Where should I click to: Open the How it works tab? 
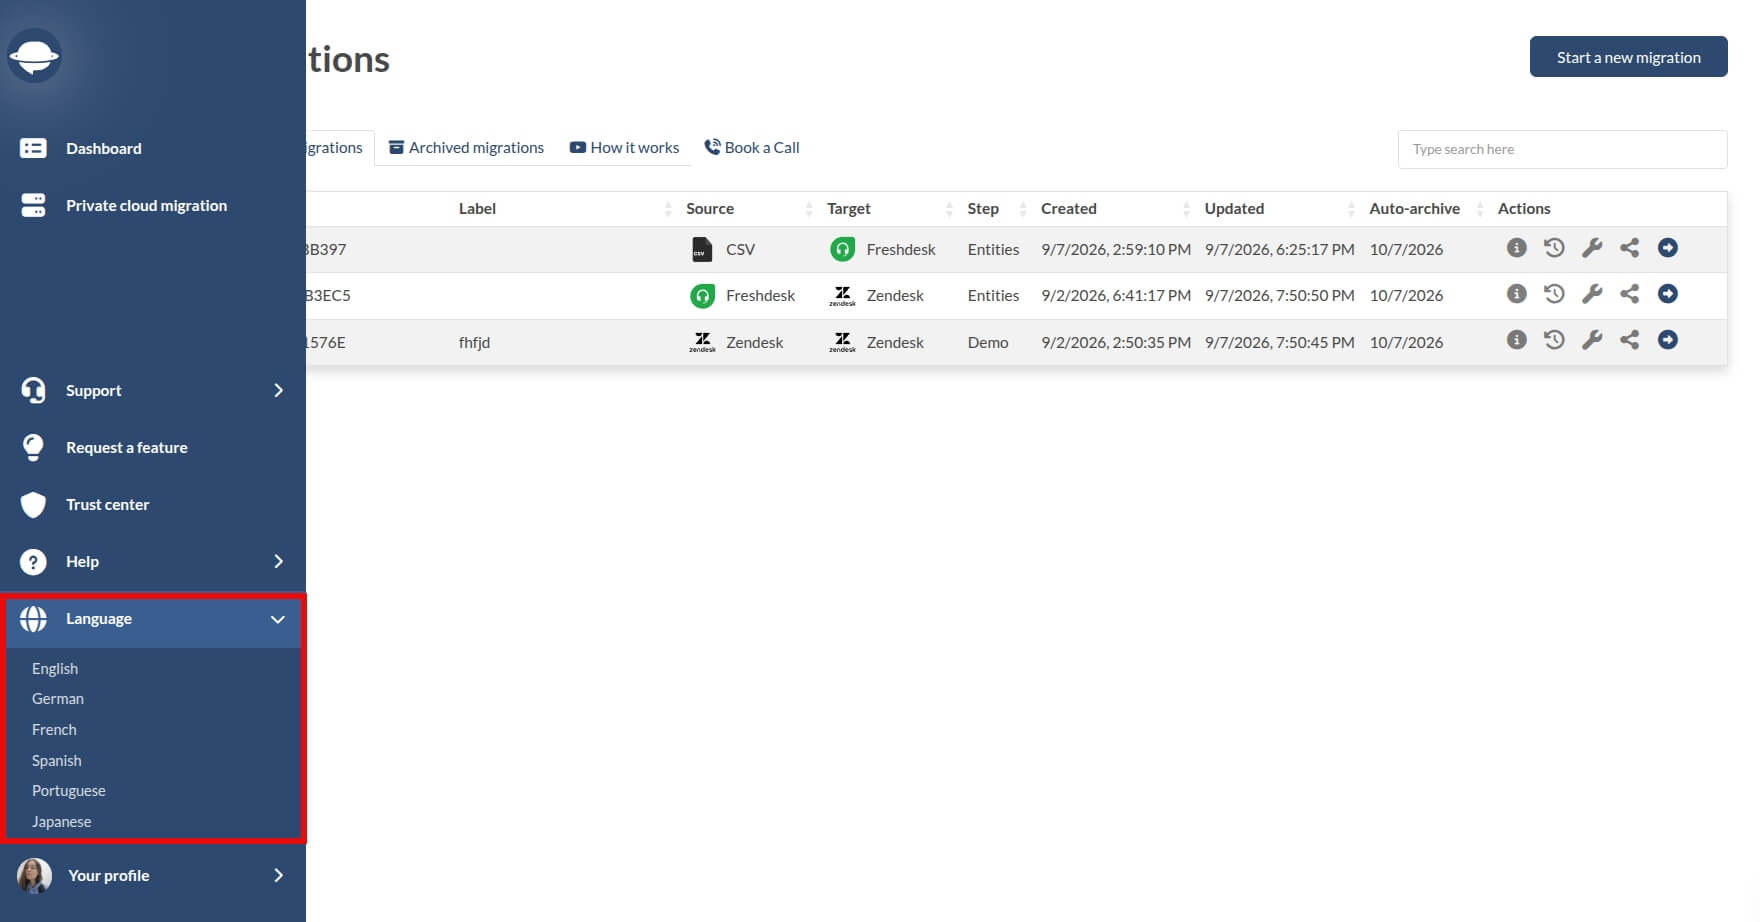pos(624,147)
